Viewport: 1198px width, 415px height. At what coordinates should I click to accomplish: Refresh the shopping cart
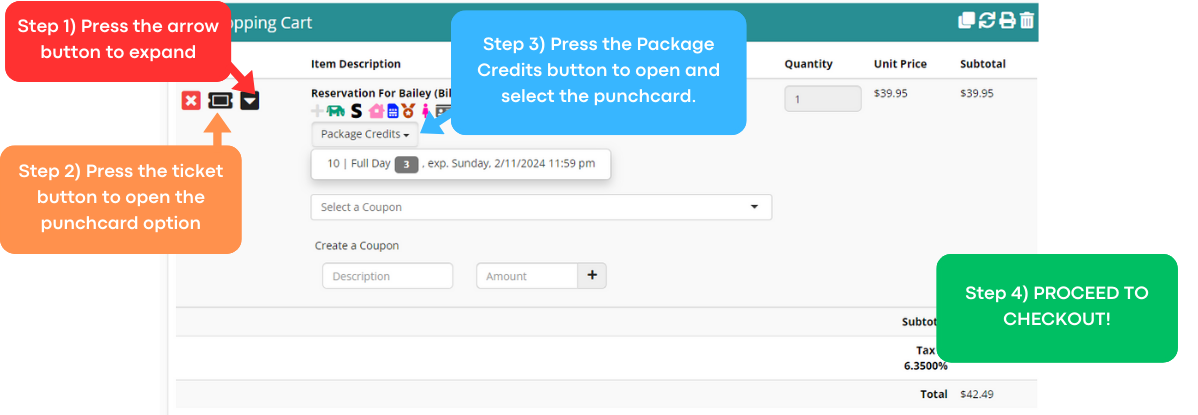[986, 20]
